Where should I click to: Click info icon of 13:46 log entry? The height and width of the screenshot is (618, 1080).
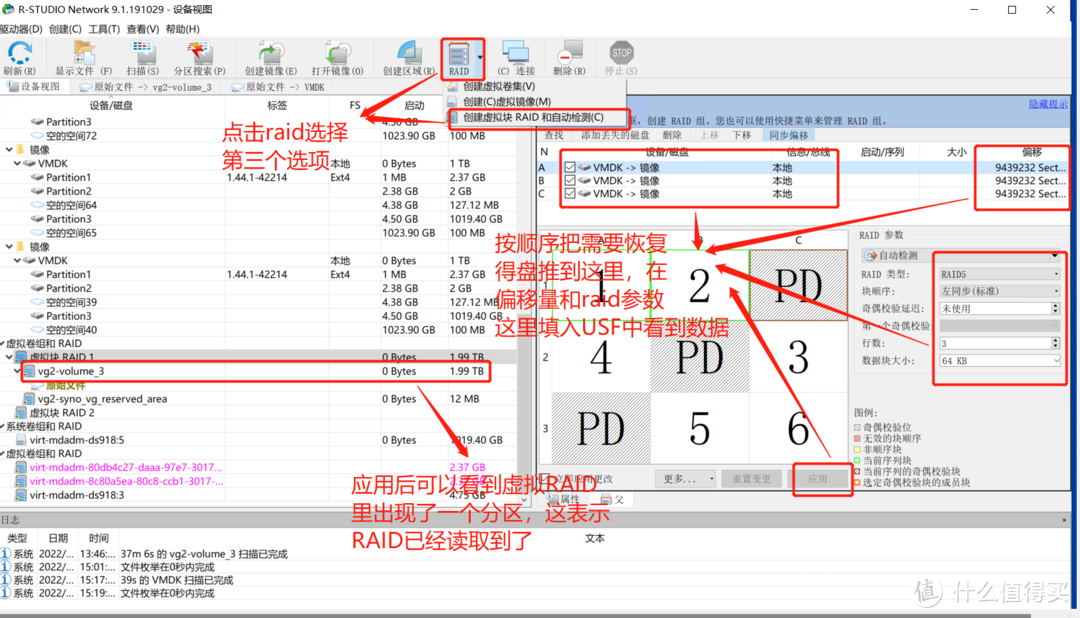click(x=6, y=553)
